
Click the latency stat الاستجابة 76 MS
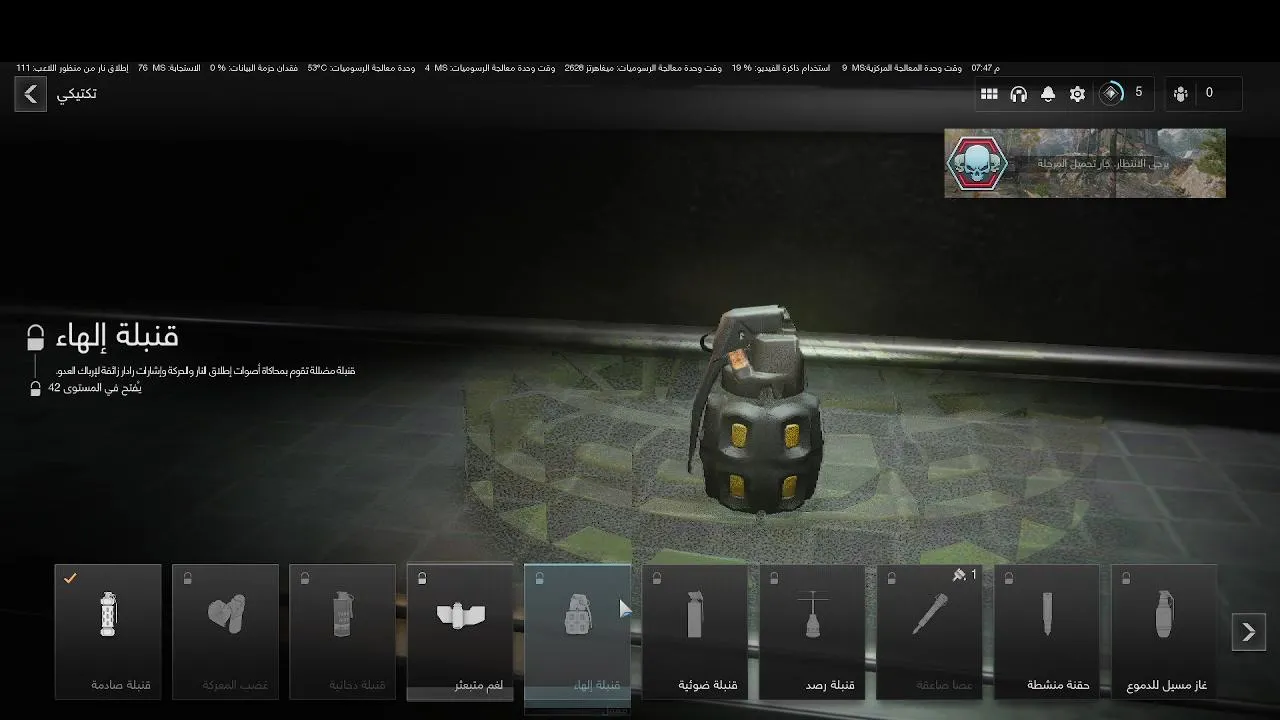click(169, 68)
